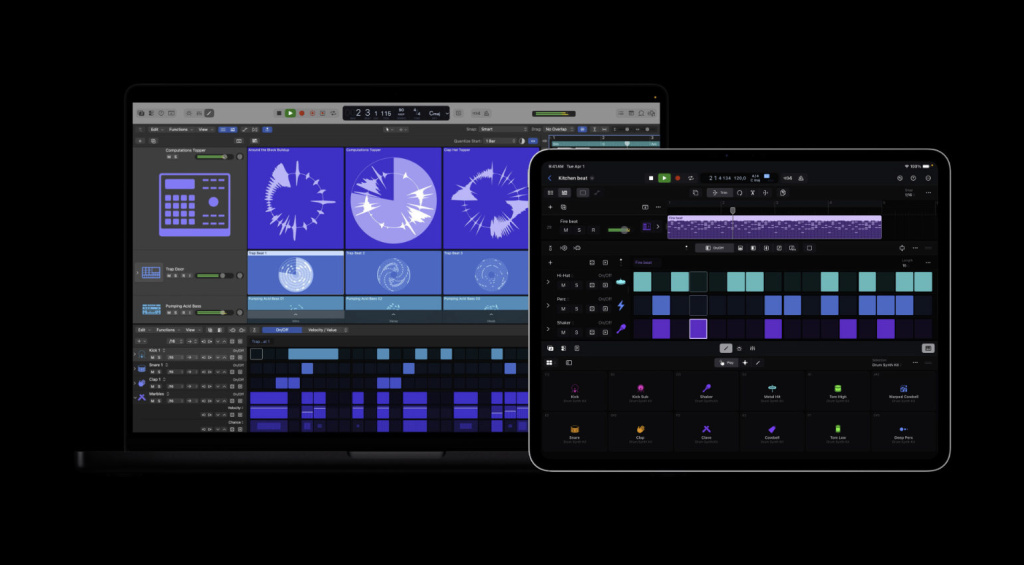Select the Loop tool icon on iPad
Image resolution: width=1024 pixels, height=565 pixels.
click(739, 193)
